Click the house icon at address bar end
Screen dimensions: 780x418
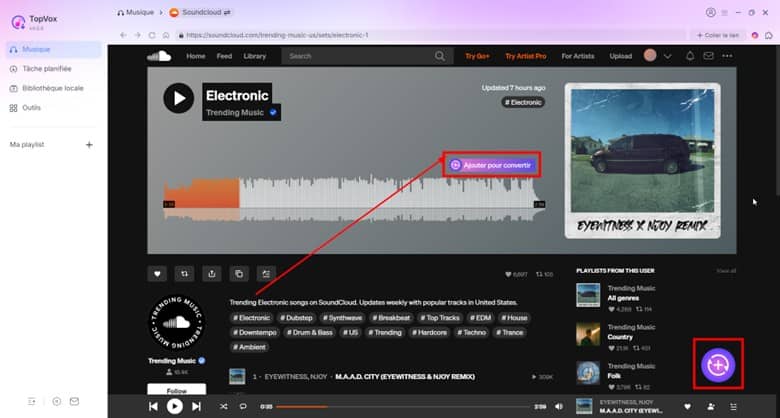[769, 35]
